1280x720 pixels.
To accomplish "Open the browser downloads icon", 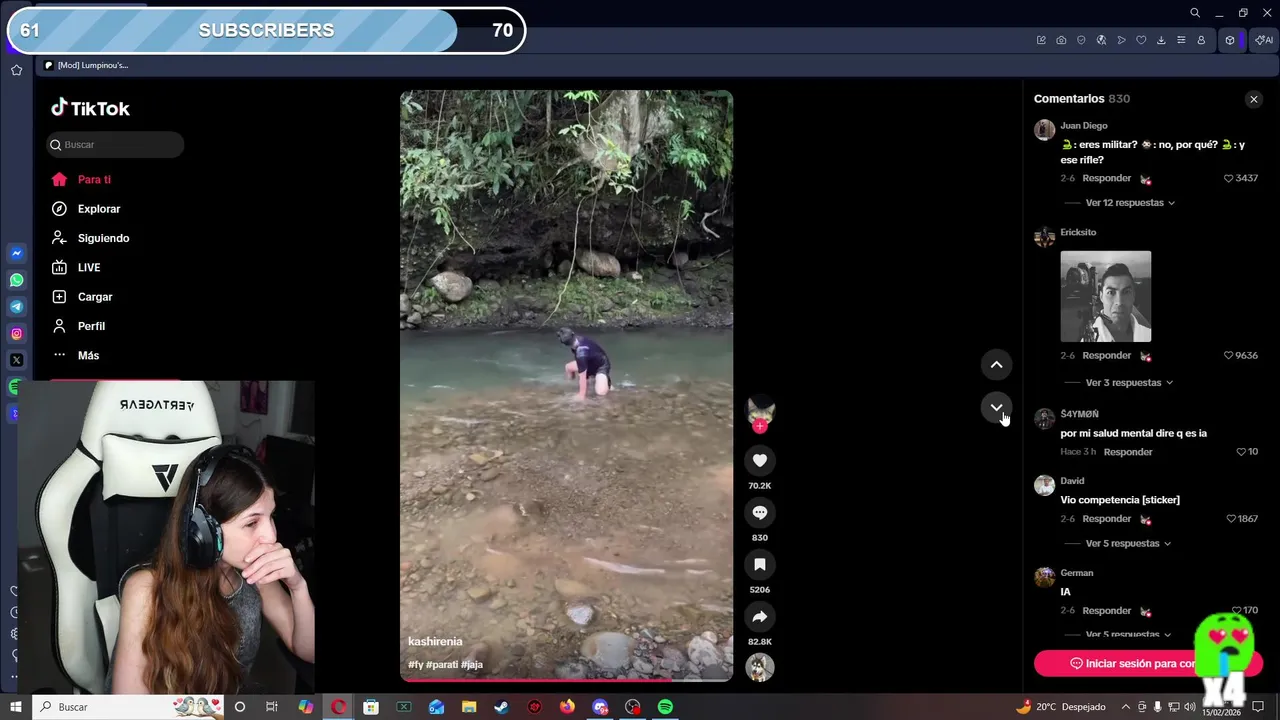I will [x=1161, y=40].
